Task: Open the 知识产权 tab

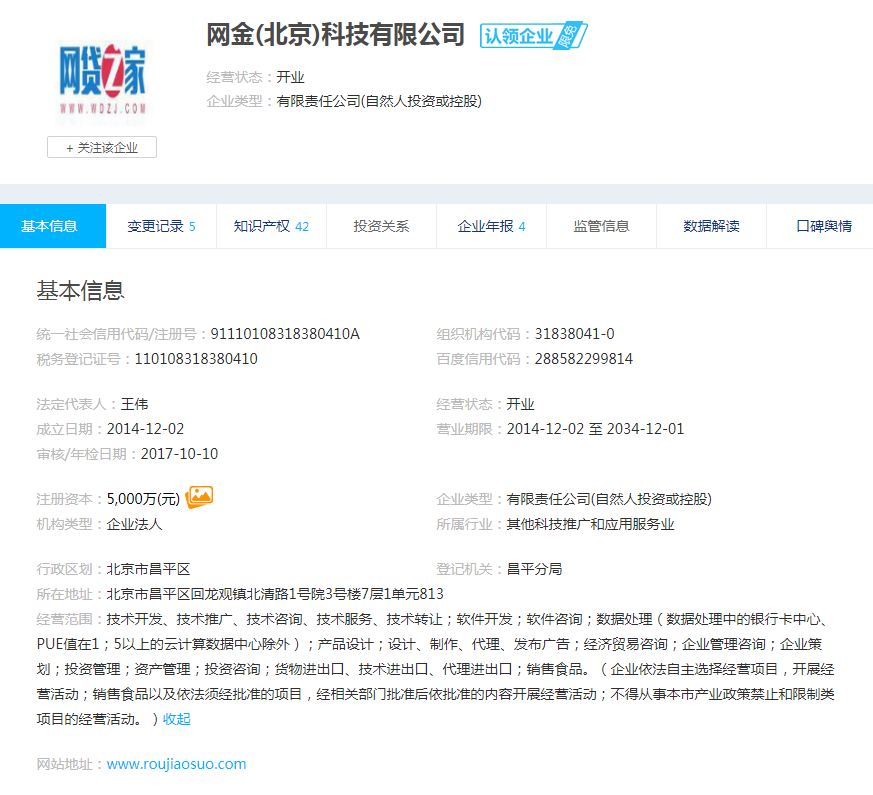Action: coord(271,226)
